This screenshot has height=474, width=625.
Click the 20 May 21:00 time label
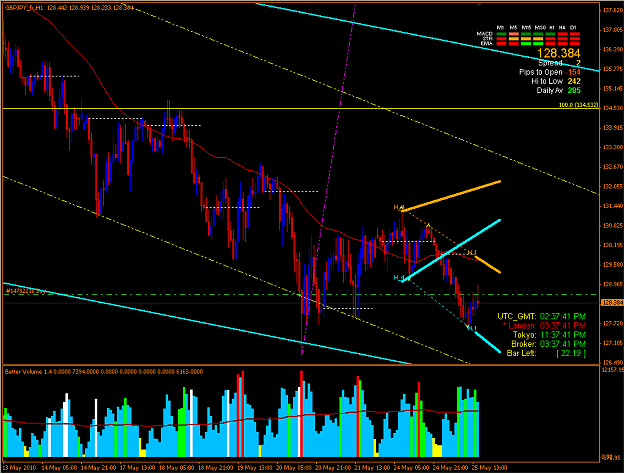(332, 468)
